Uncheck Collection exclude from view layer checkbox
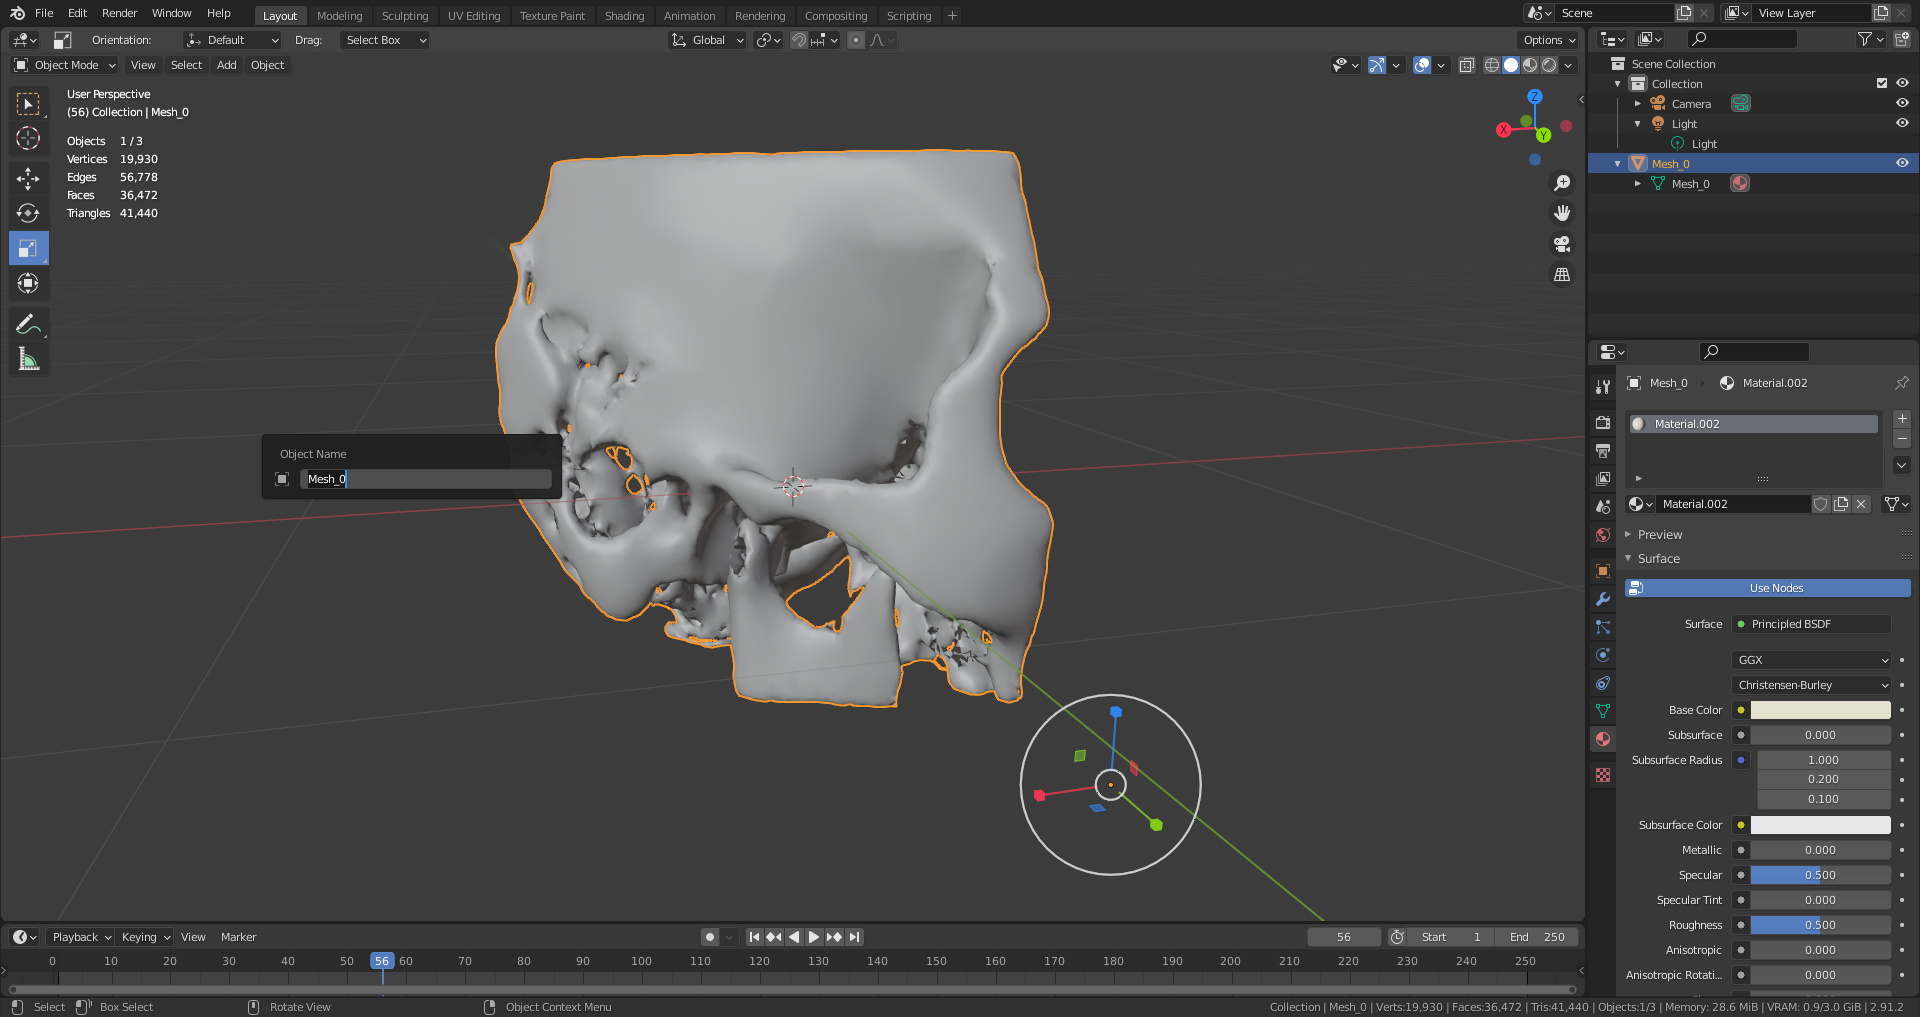Screen dimensions: 1920x1017 point(1882,84)
